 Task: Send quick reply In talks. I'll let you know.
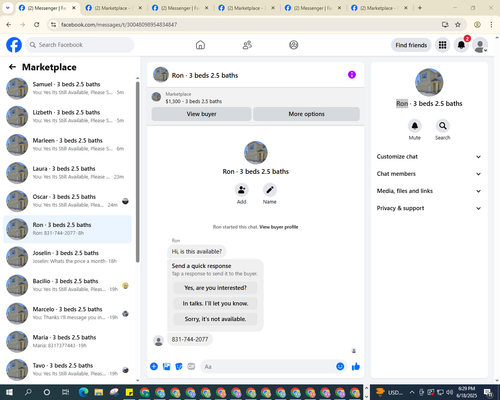[x=215, y=303]
